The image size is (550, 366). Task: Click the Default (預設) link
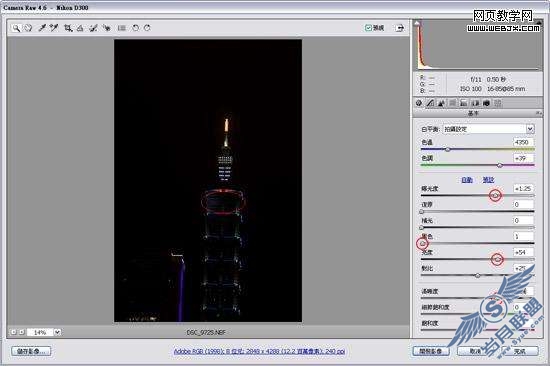488,180
